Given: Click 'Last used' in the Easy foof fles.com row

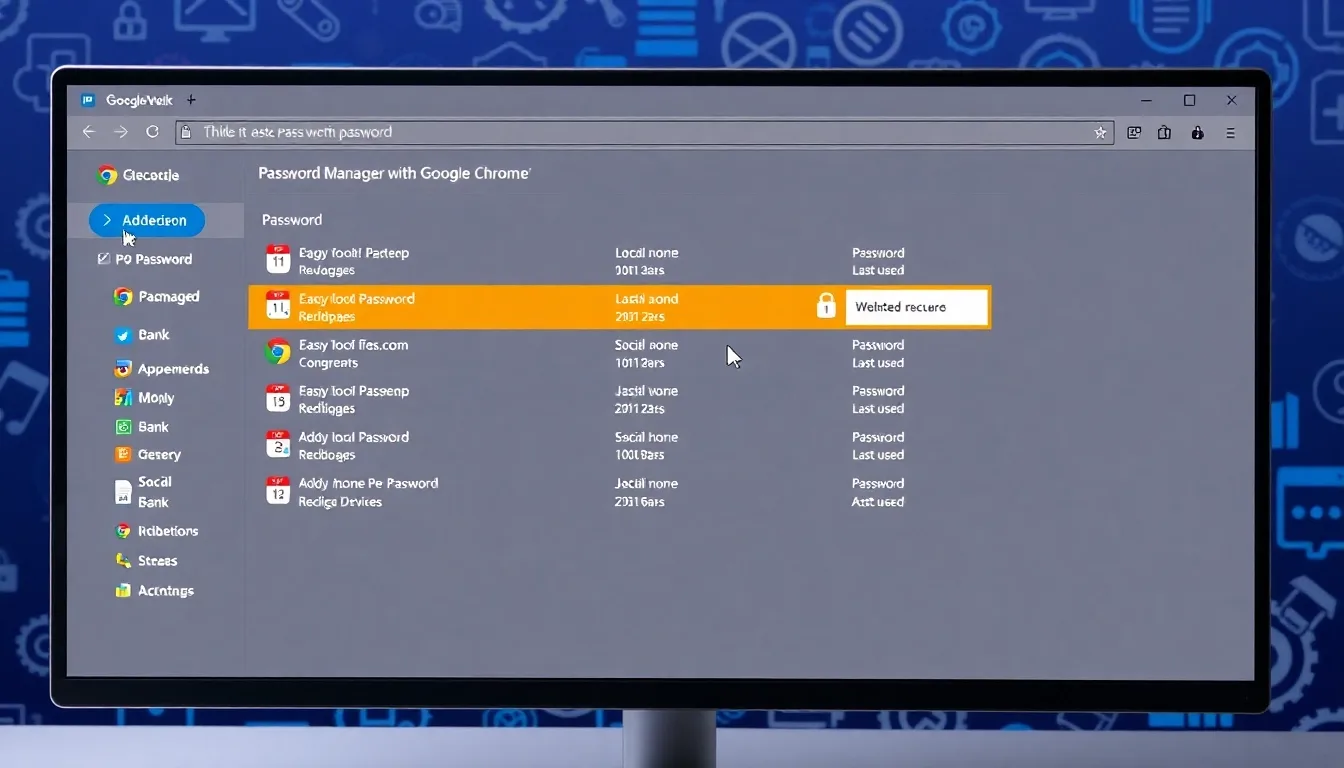Looking at the screenshot, I should click(878, 363).
